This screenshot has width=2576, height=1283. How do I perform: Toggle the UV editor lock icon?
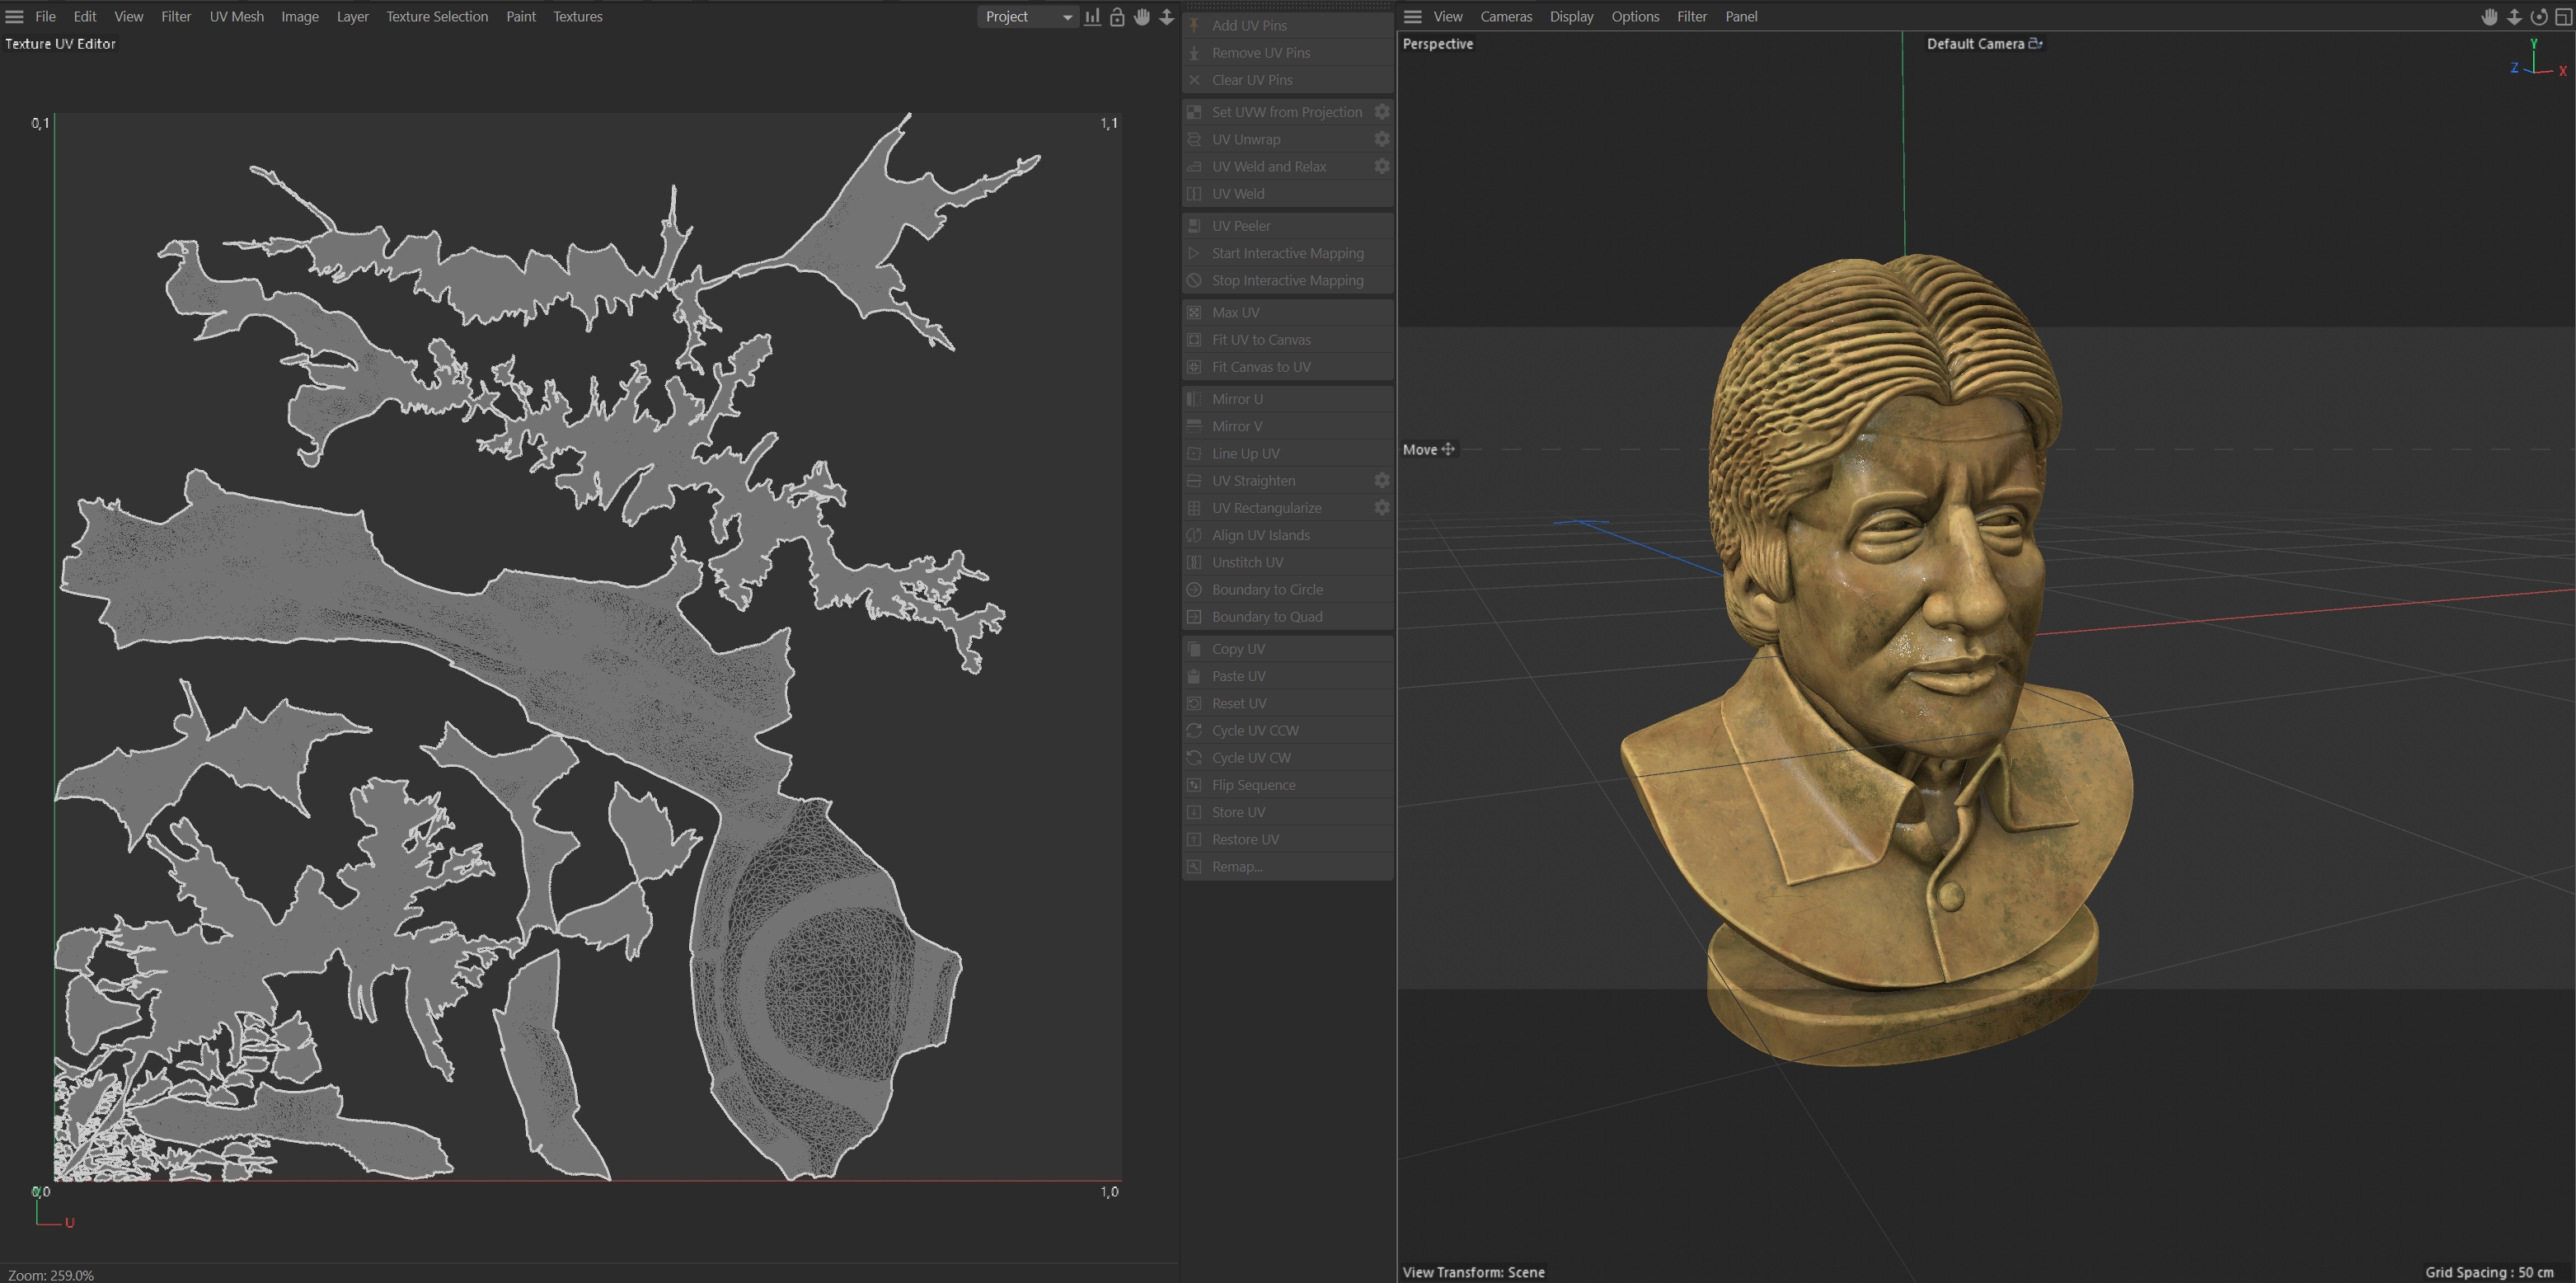(x=1117, y=17)
